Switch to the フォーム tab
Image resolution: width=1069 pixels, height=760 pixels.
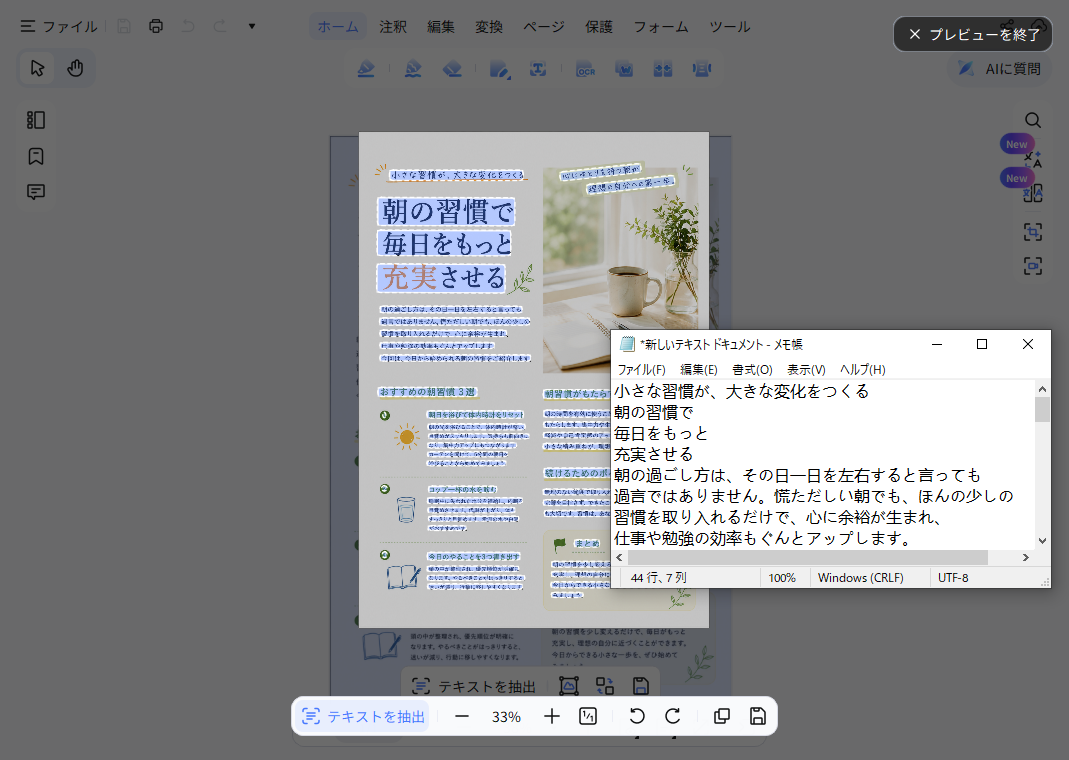click(661, 27)
